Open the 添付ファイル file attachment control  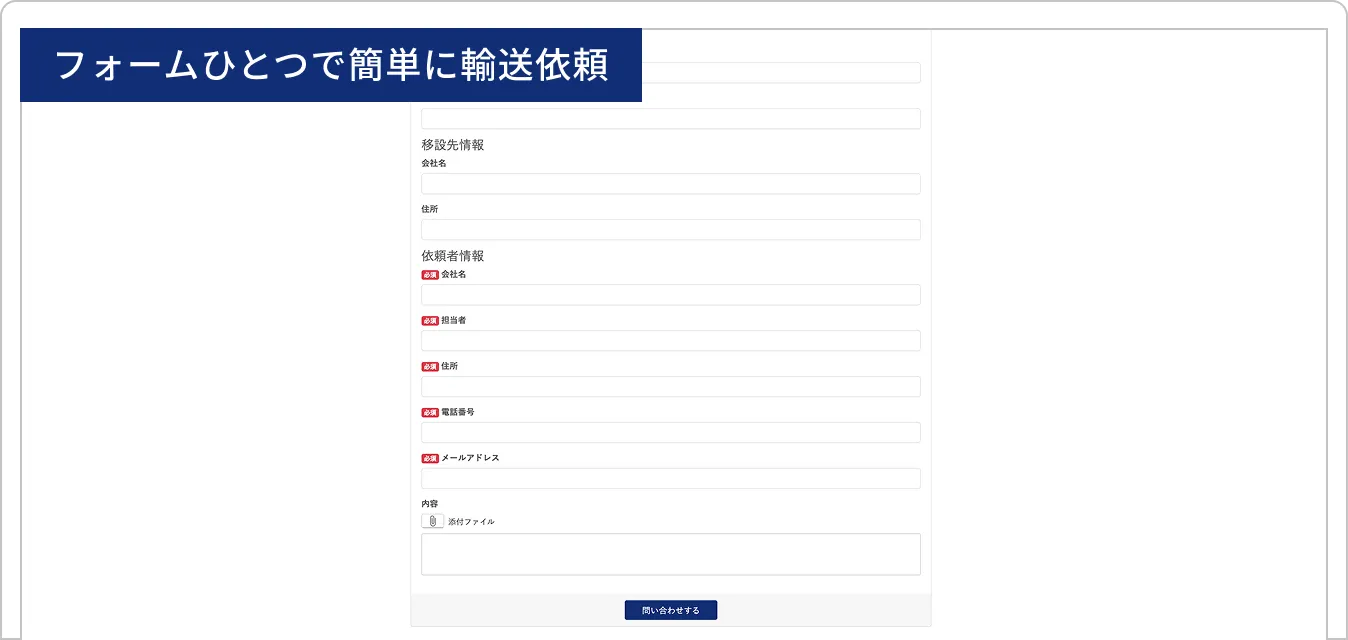point(431,520)
